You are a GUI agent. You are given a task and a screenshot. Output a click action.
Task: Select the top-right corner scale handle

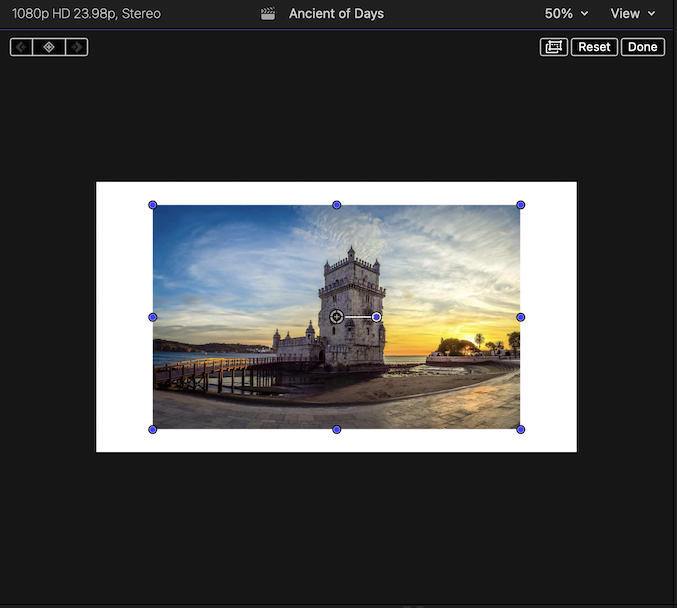tap(521, 205)
